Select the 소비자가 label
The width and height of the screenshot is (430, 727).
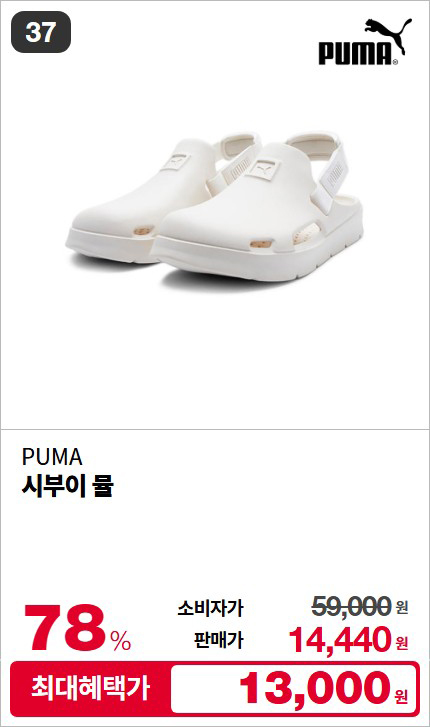point(210,608)
